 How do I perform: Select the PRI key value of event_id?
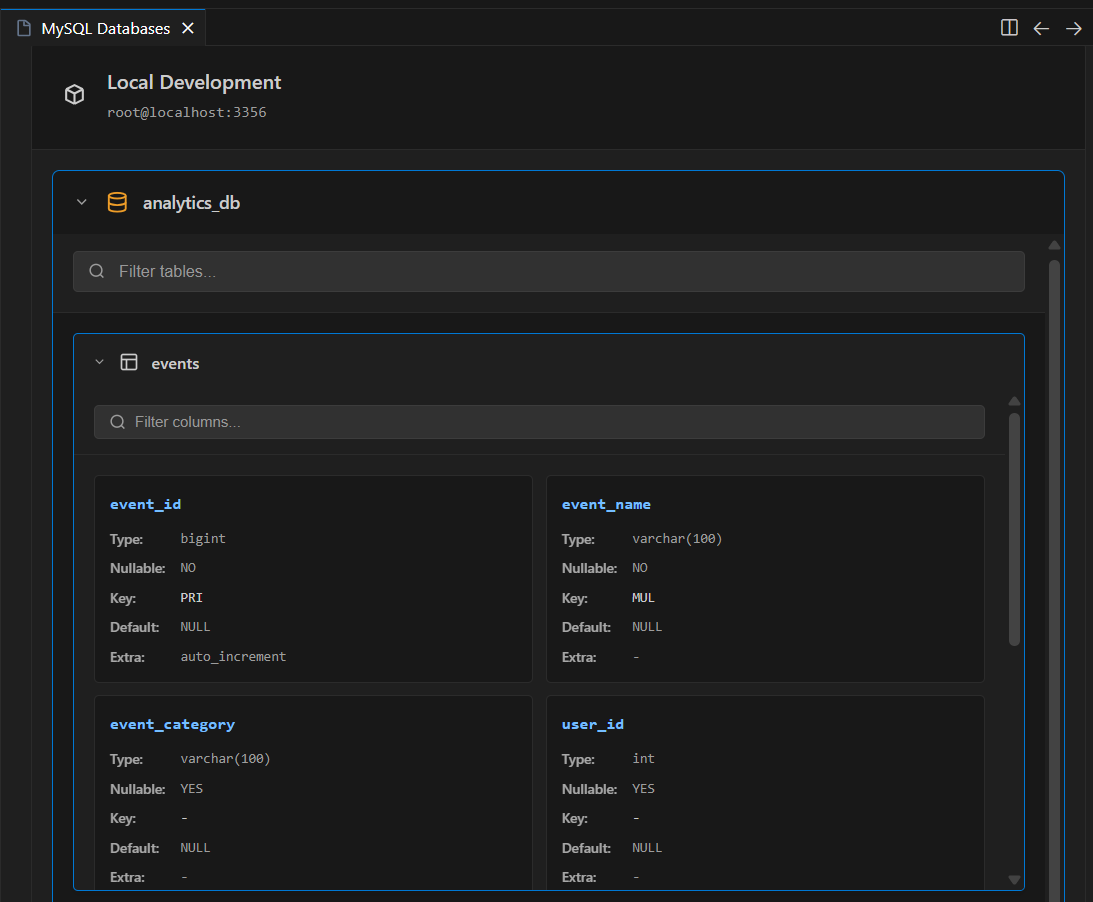pyautogui.click(x=191, y=598)
